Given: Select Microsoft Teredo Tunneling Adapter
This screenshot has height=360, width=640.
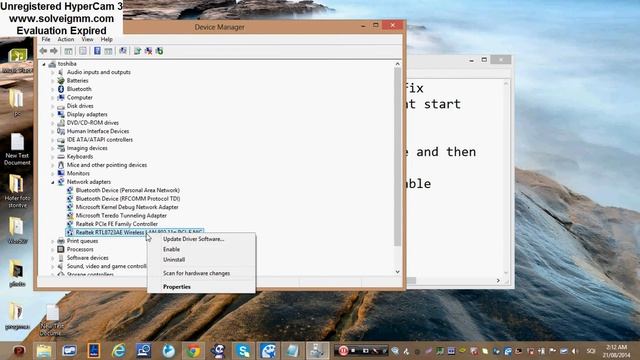Looking at the screenshot, I should tap(121, 216).
